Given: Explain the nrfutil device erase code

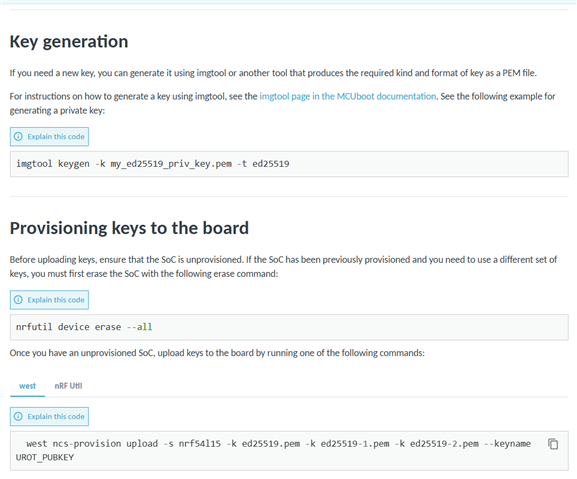Looking at the screenshot, I should pyautogui.click(x=49, y=300).
